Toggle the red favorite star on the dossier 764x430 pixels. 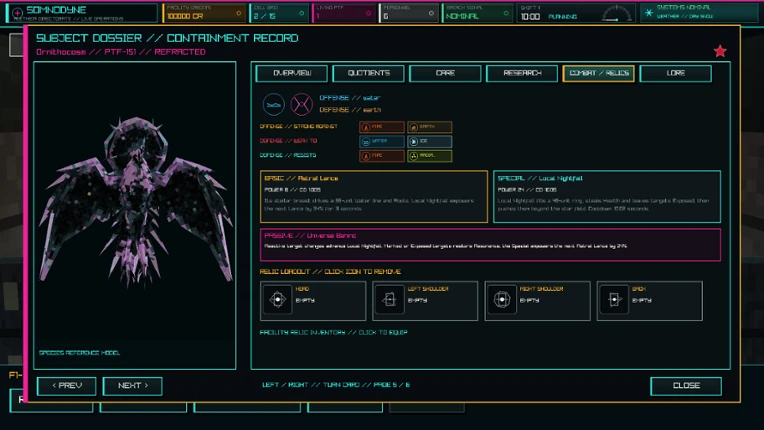tap(720, 51)
